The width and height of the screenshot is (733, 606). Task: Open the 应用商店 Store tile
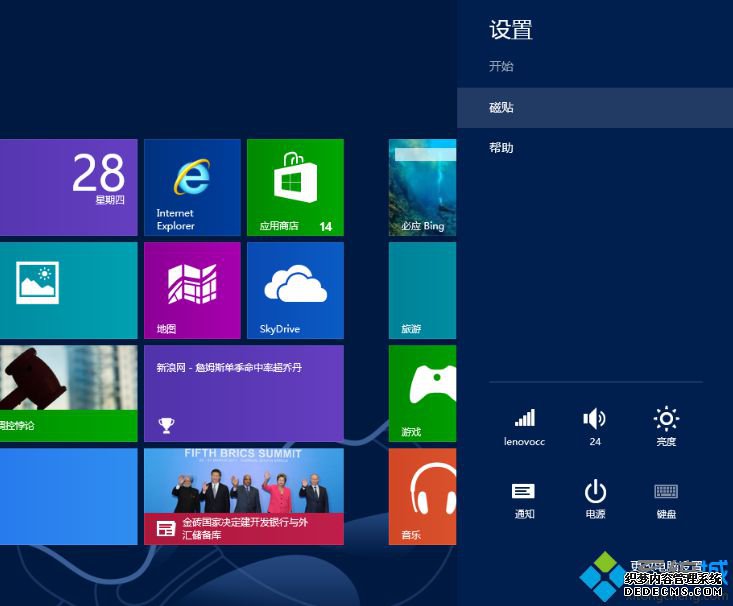pyautogui.click(x=295, y=187)
